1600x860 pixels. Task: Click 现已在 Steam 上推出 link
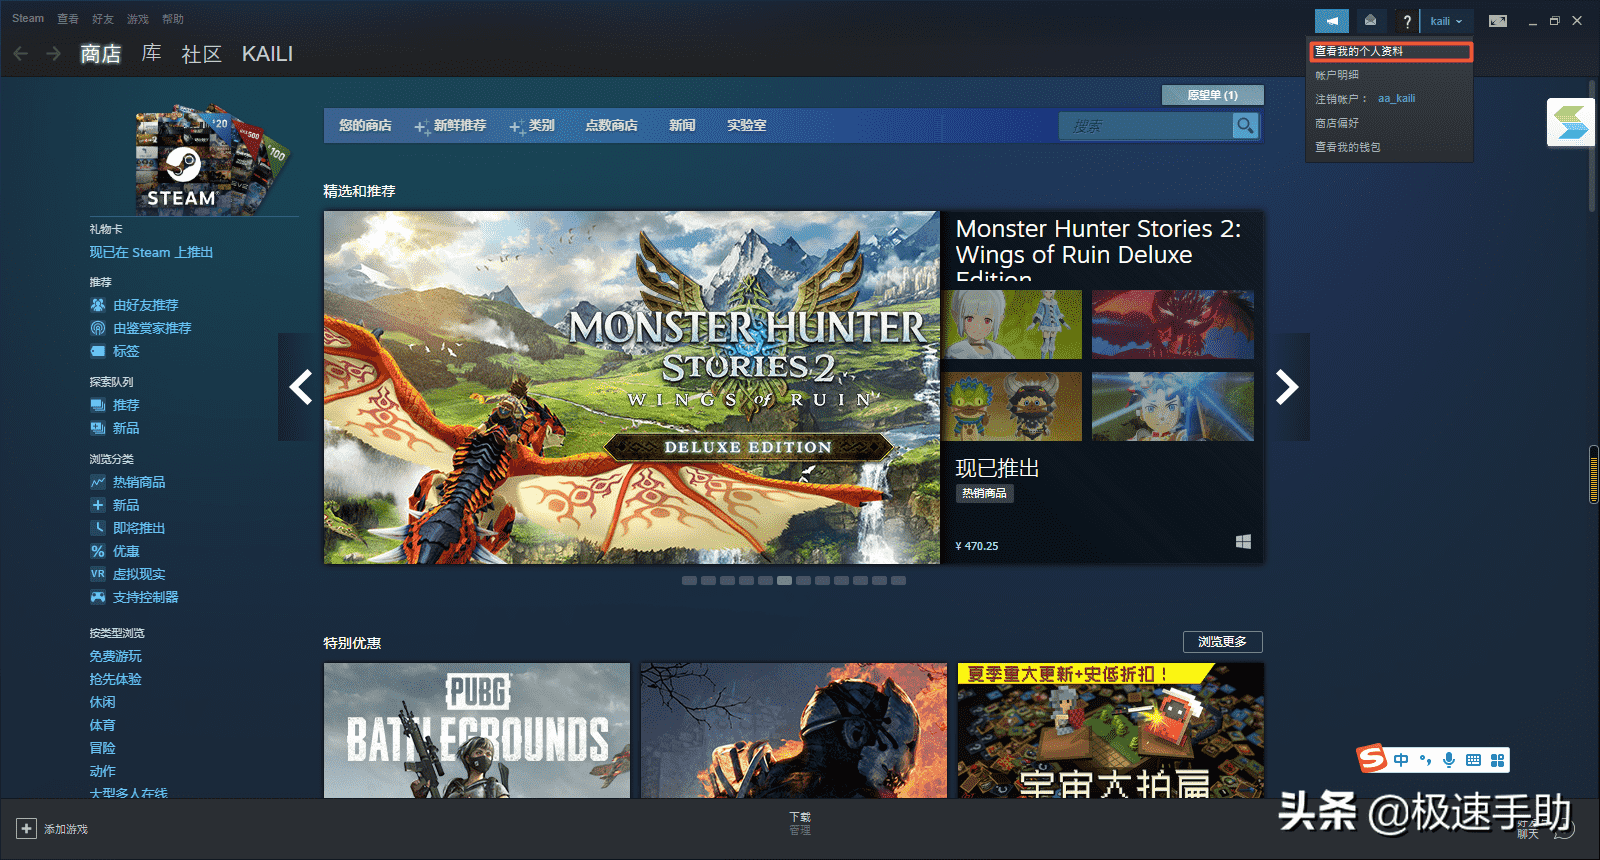[x=151, y=253]
